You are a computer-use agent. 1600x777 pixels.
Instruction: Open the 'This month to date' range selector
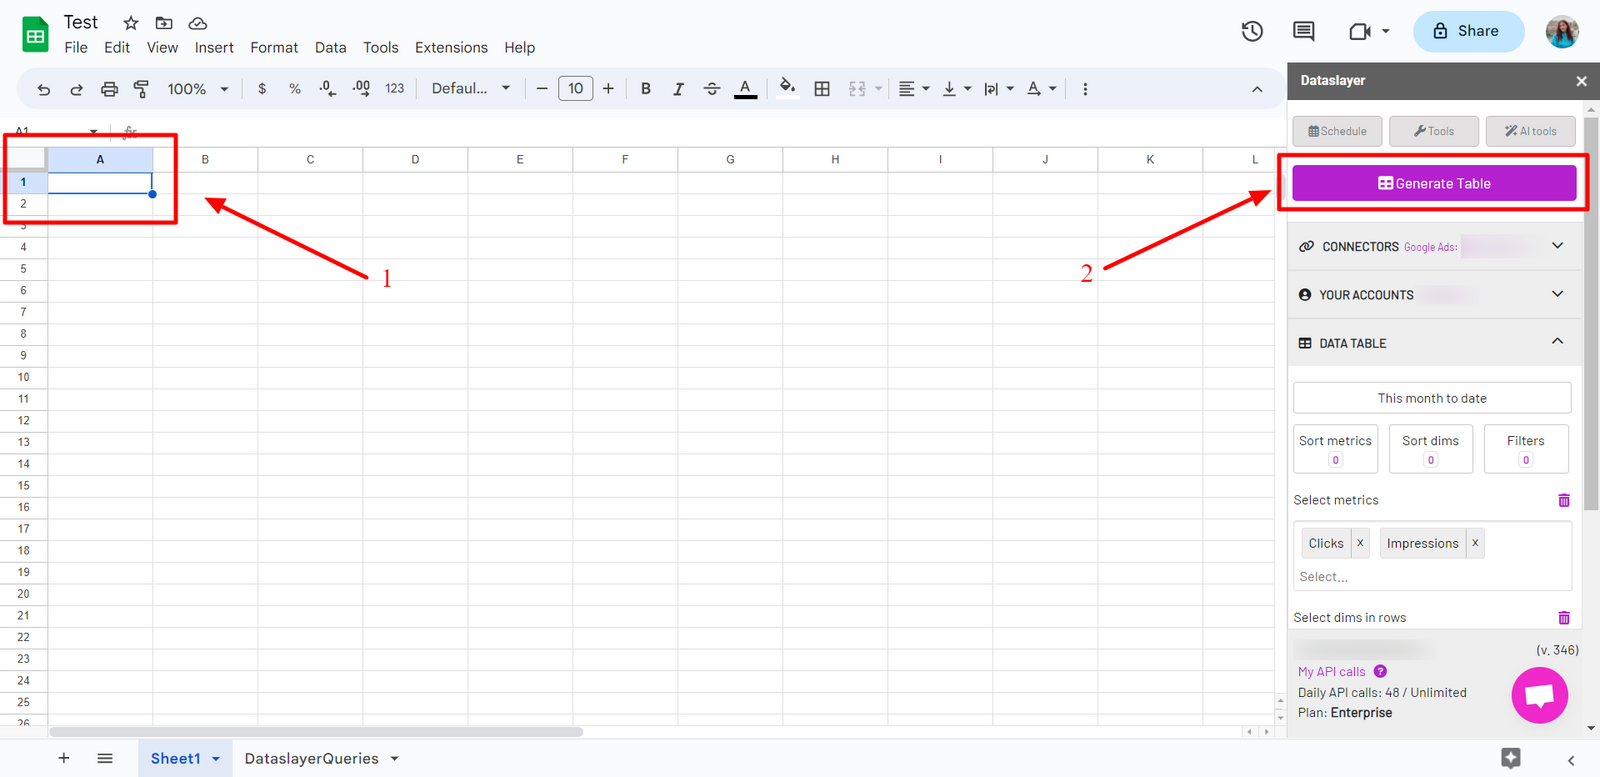click(x=1432, y=398)
